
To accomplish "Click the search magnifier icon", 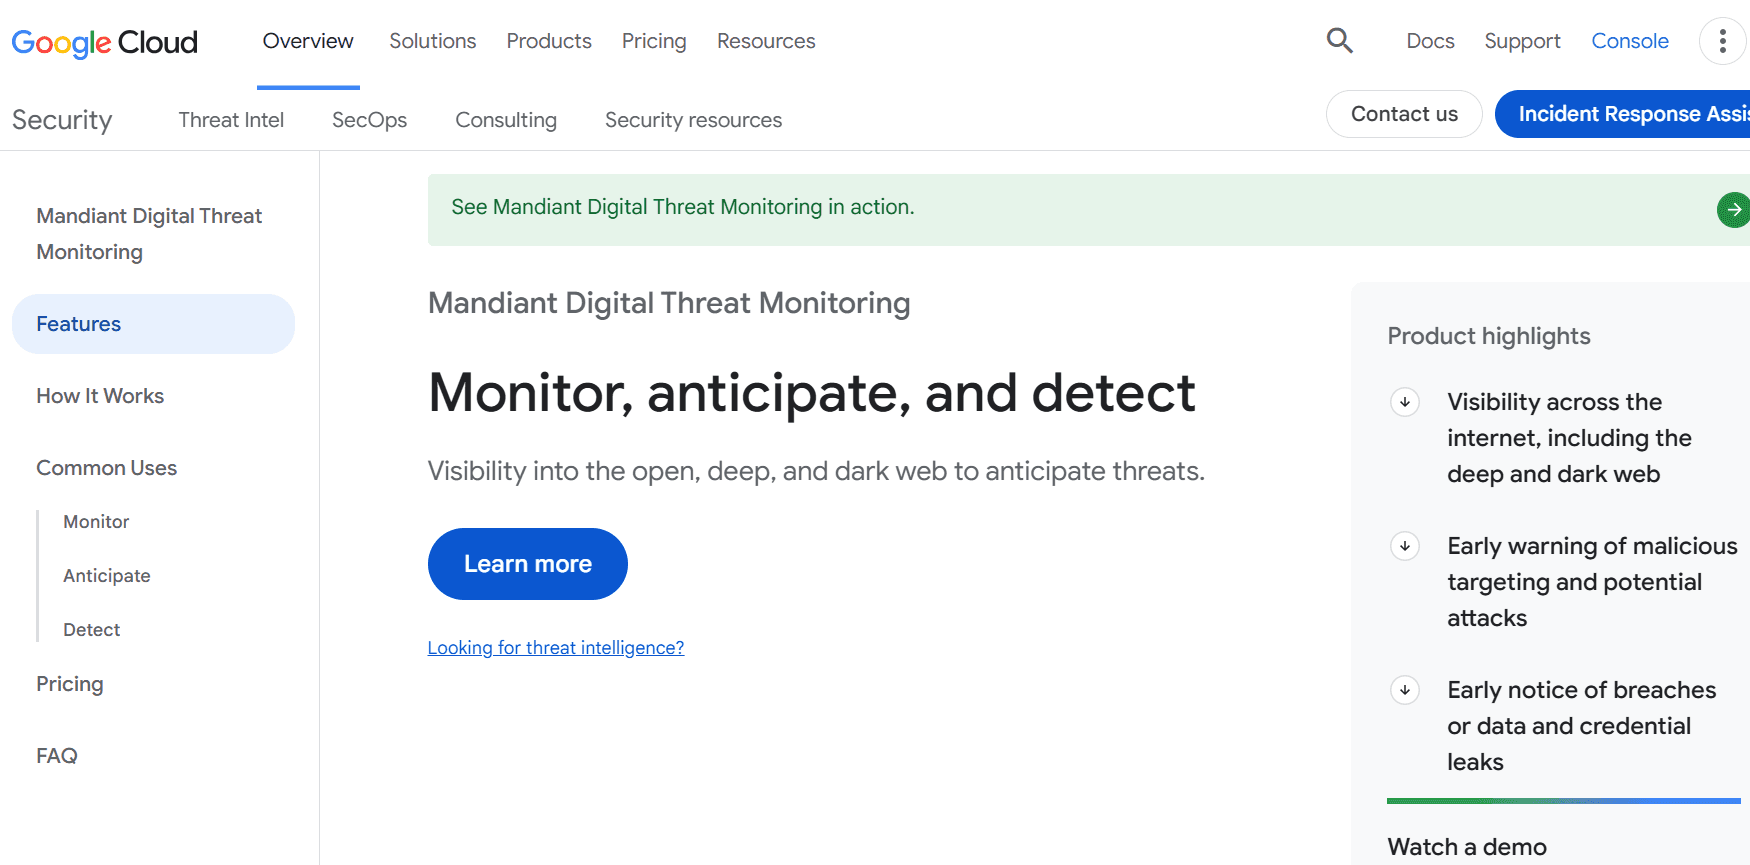I will [1340, 41].
